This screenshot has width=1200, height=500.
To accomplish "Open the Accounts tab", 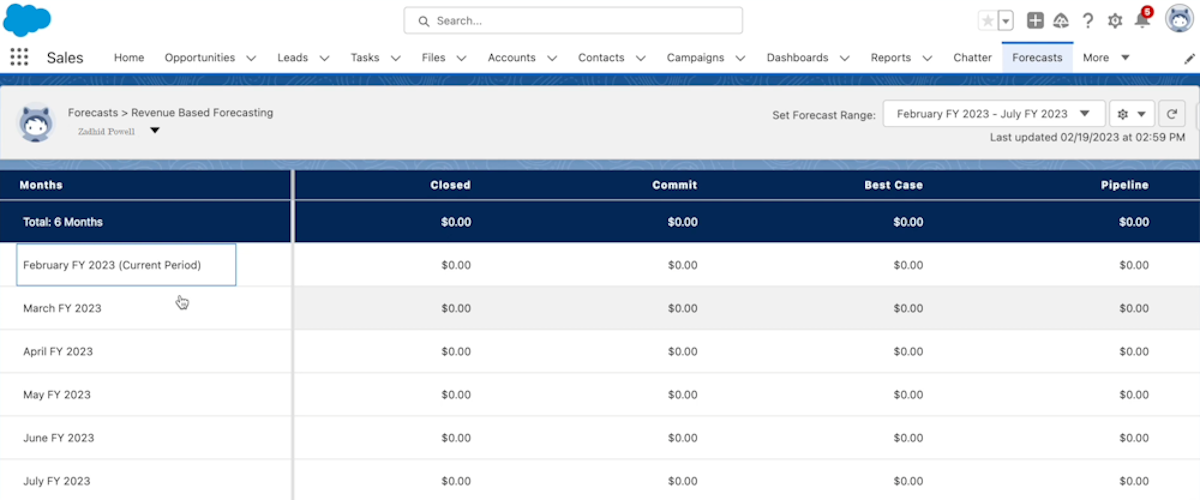I will 512,57.
